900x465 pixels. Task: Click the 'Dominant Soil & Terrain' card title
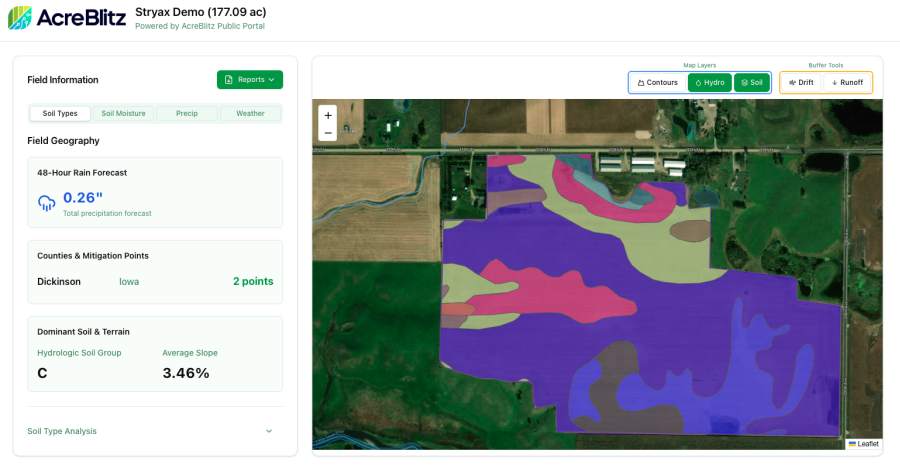click(x=83, y=332)
